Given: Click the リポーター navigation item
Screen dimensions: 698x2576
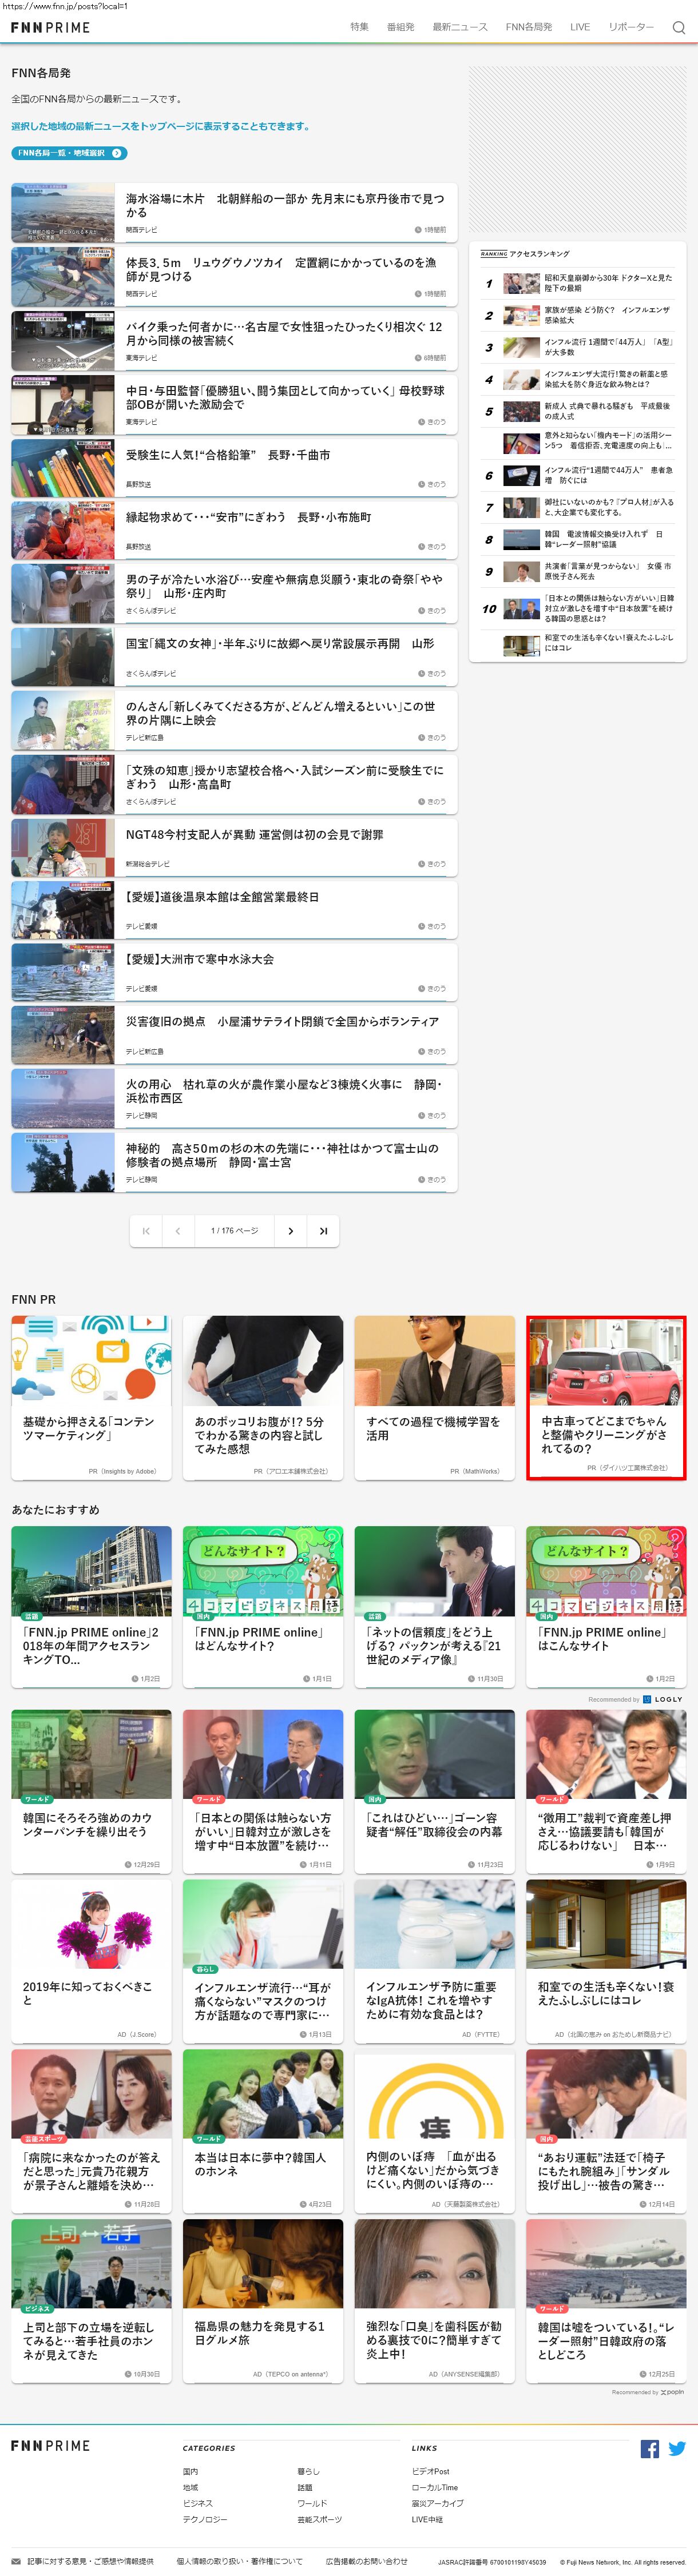Looking at the screenshot, I should point(631,27).
